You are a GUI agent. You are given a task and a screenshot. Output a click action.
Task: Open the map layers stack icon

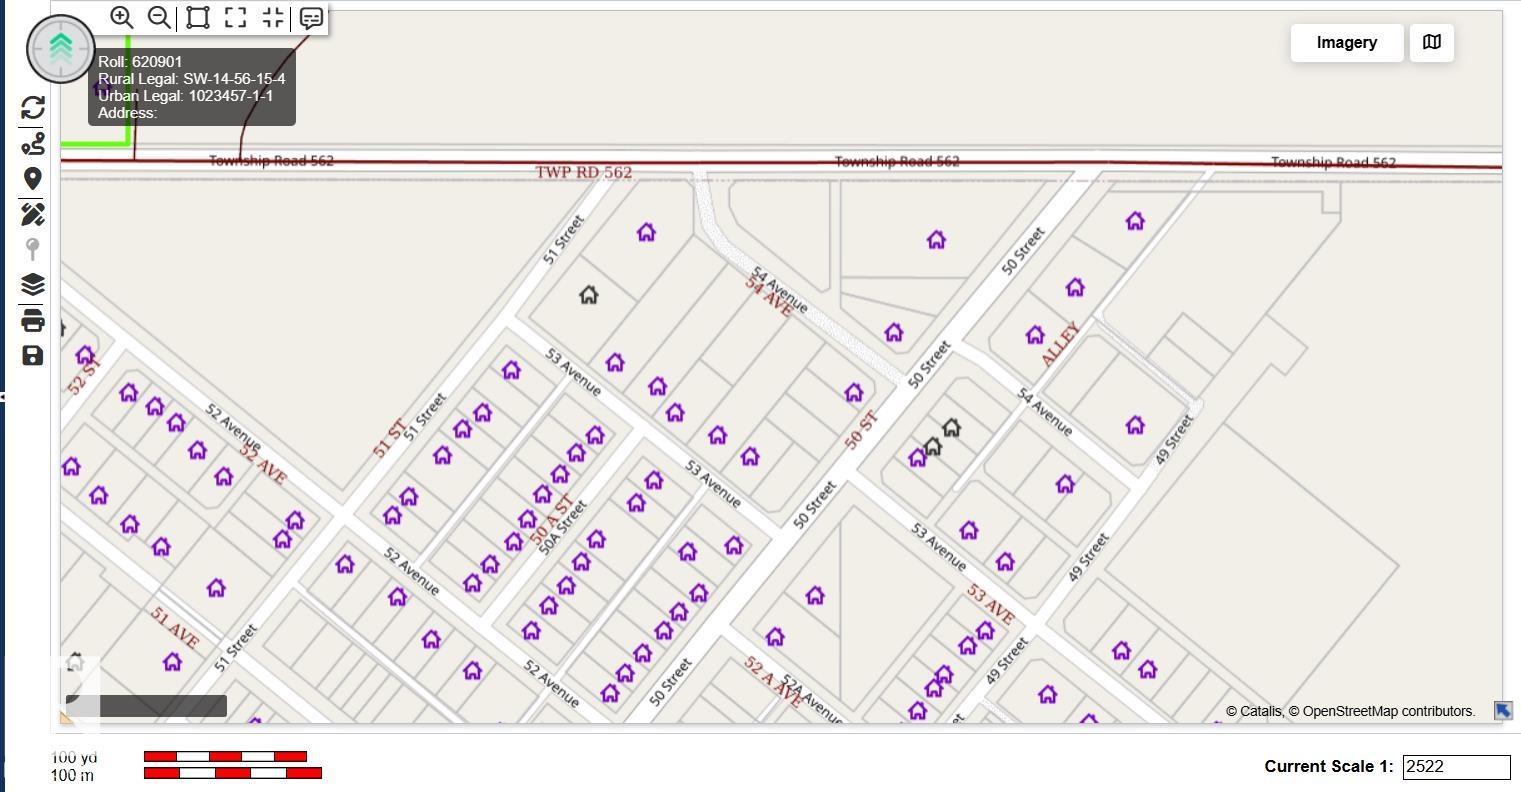(x=33, y=284)
